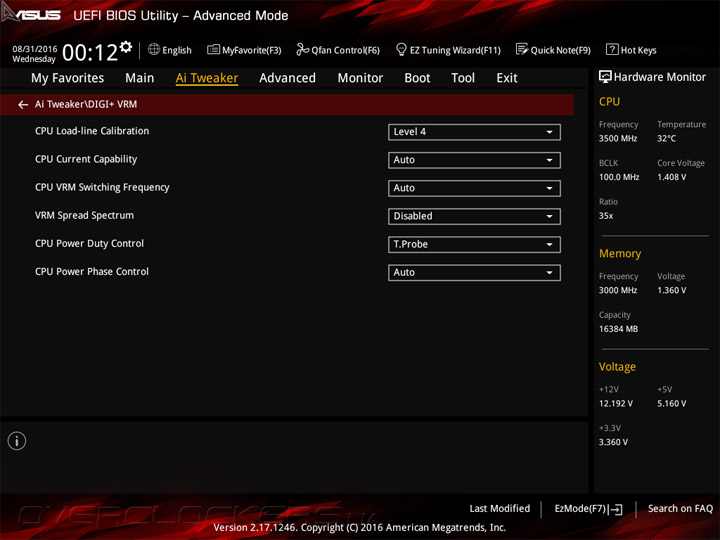The image size is (720, 540).
Task: Click the 3.360 V reading
Action: (613, 443)
